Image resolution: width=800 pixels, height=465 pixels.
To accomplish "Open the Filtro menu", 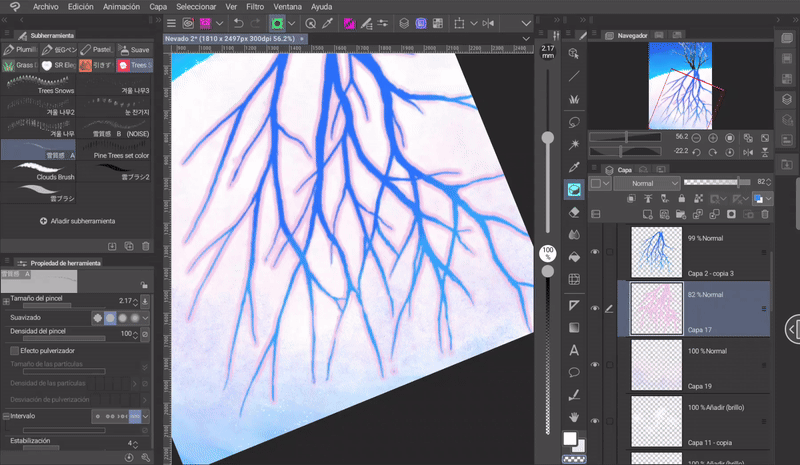I will click(x=255, y=6).
